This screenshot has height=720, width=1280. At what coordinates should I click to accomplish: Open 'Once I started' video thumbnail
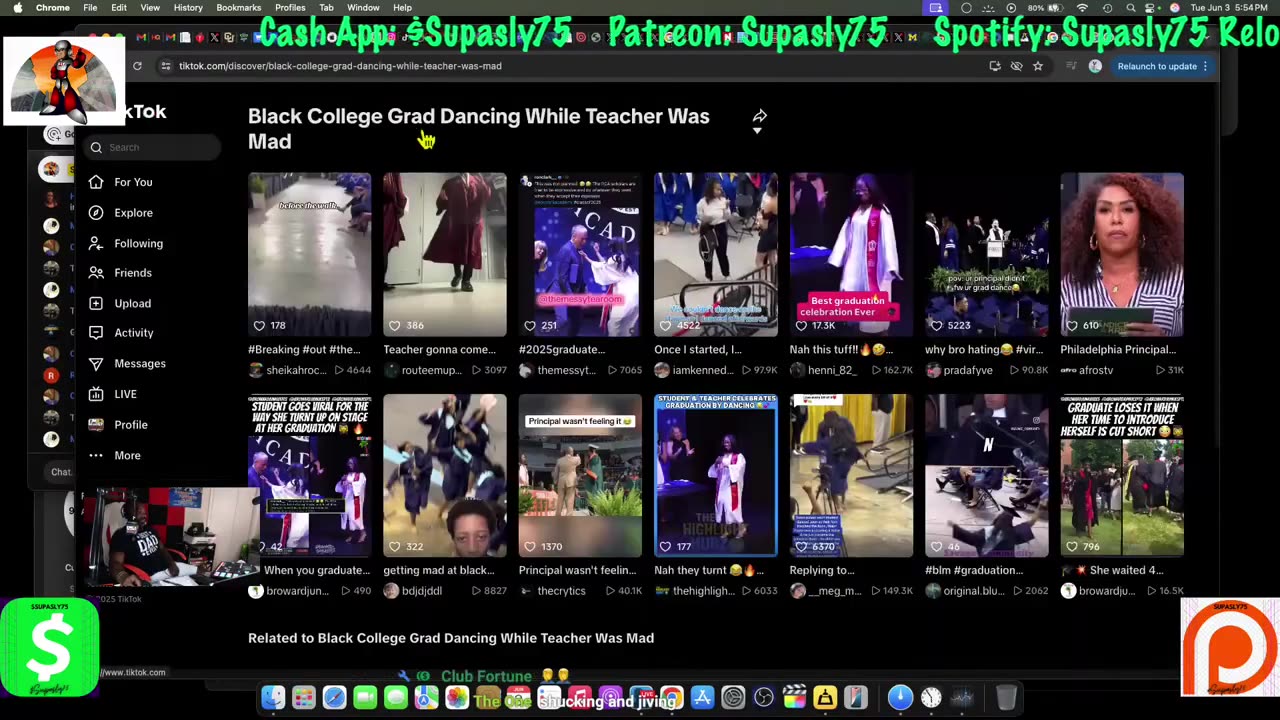pos(716,255)
